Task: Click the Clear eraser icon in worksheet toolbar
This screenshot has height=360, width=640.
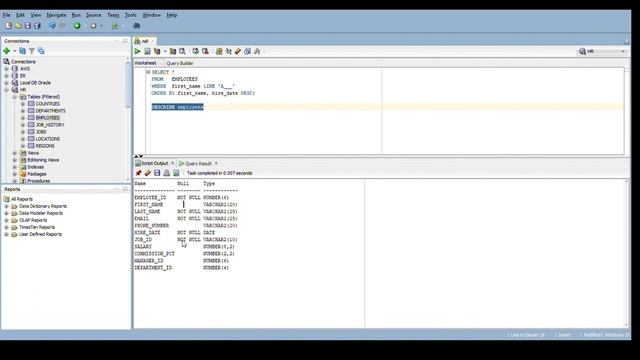Action: pos(238,51)
